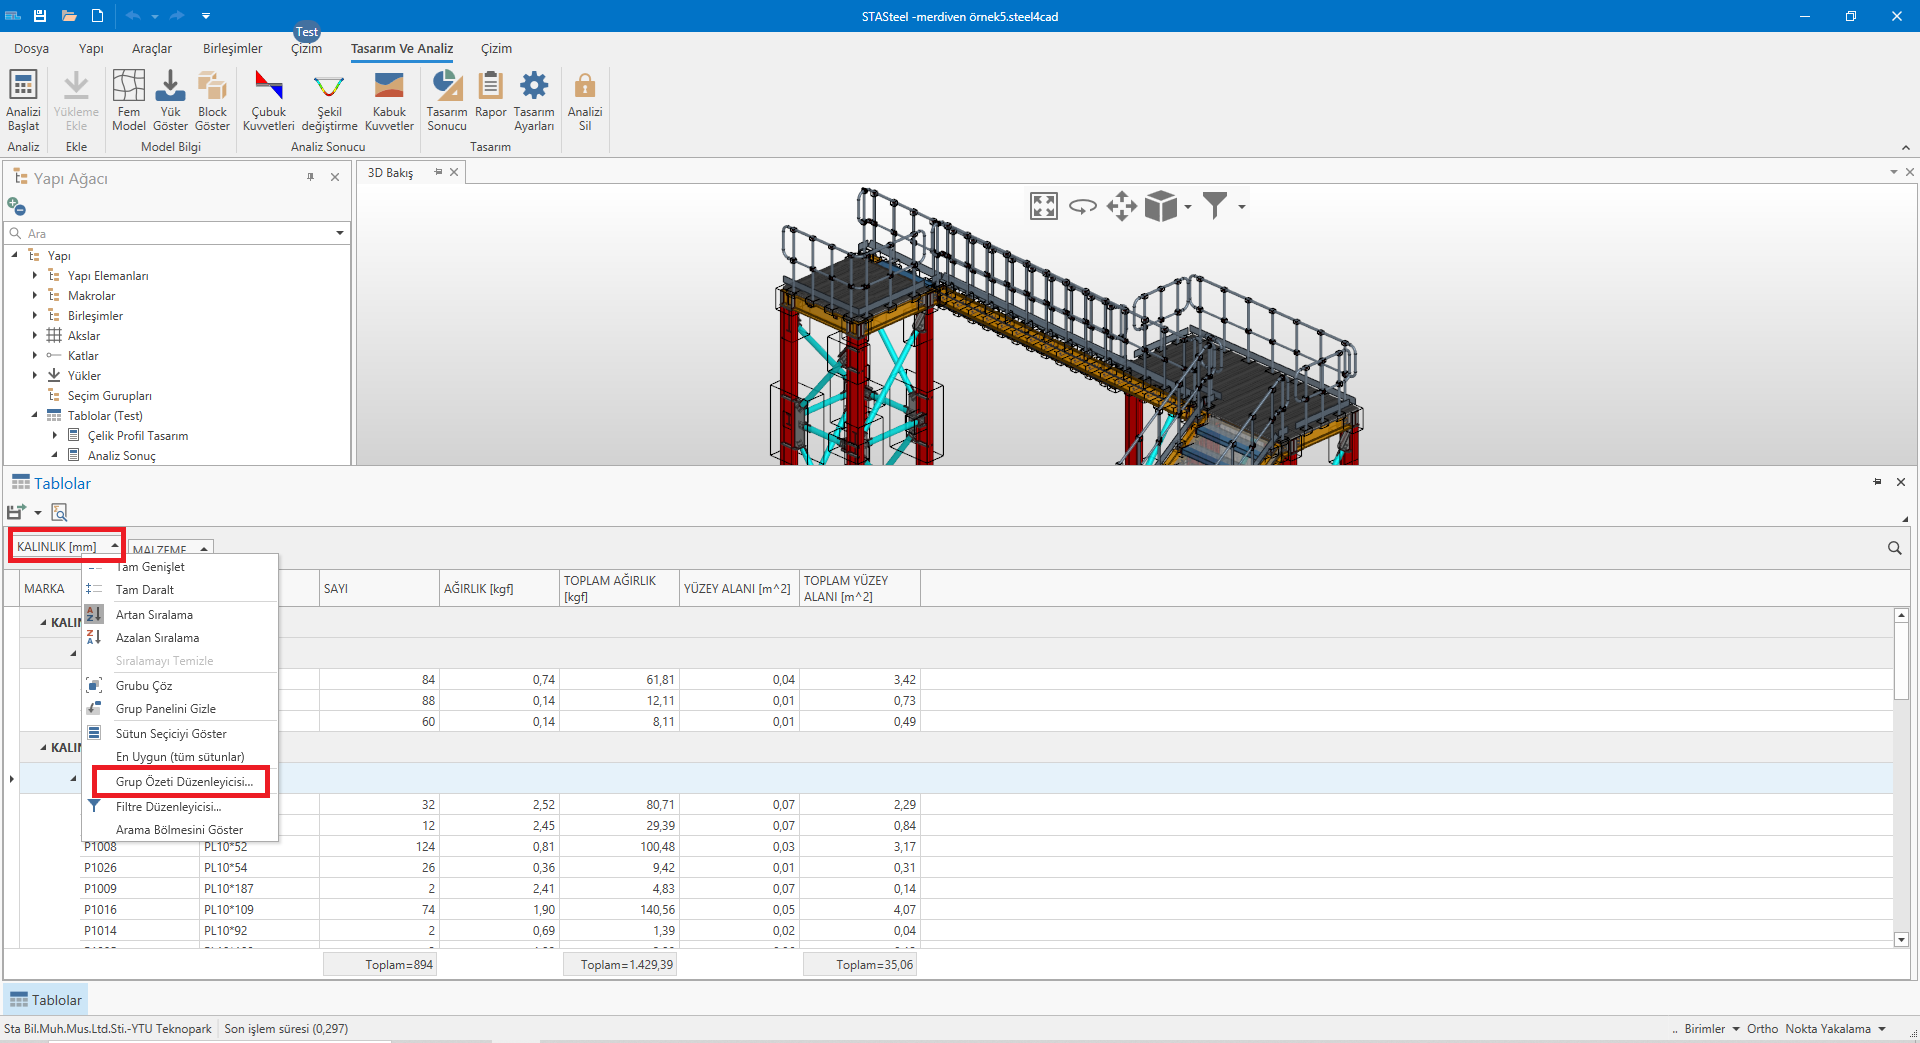
Task: Toggle Ortho mode in the status bar
Action: pyautogui.click(x=1762, y=1029)
